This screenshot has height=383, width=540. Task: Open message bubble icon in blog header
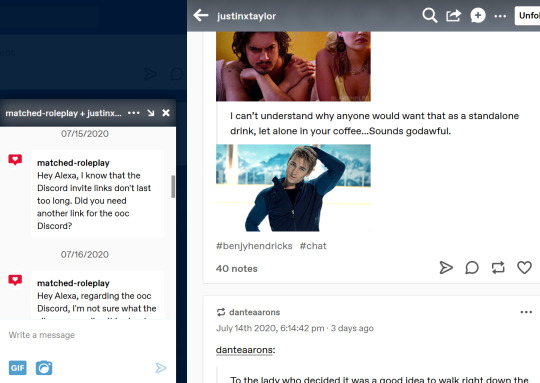coord(478,15)
